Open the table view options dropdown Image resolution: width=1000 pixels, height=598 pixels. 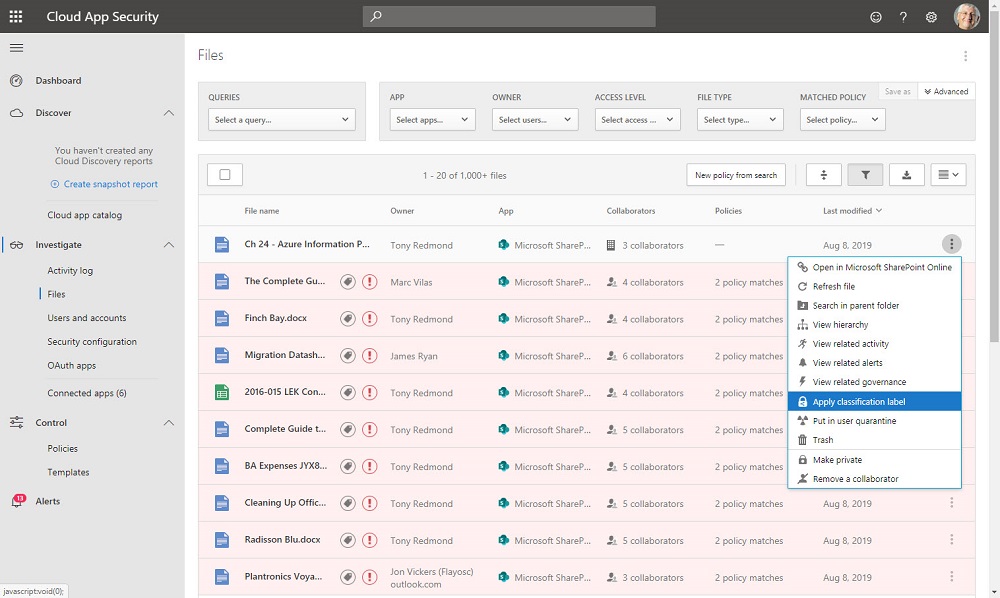pyautogui.click(x=948, y=175)
